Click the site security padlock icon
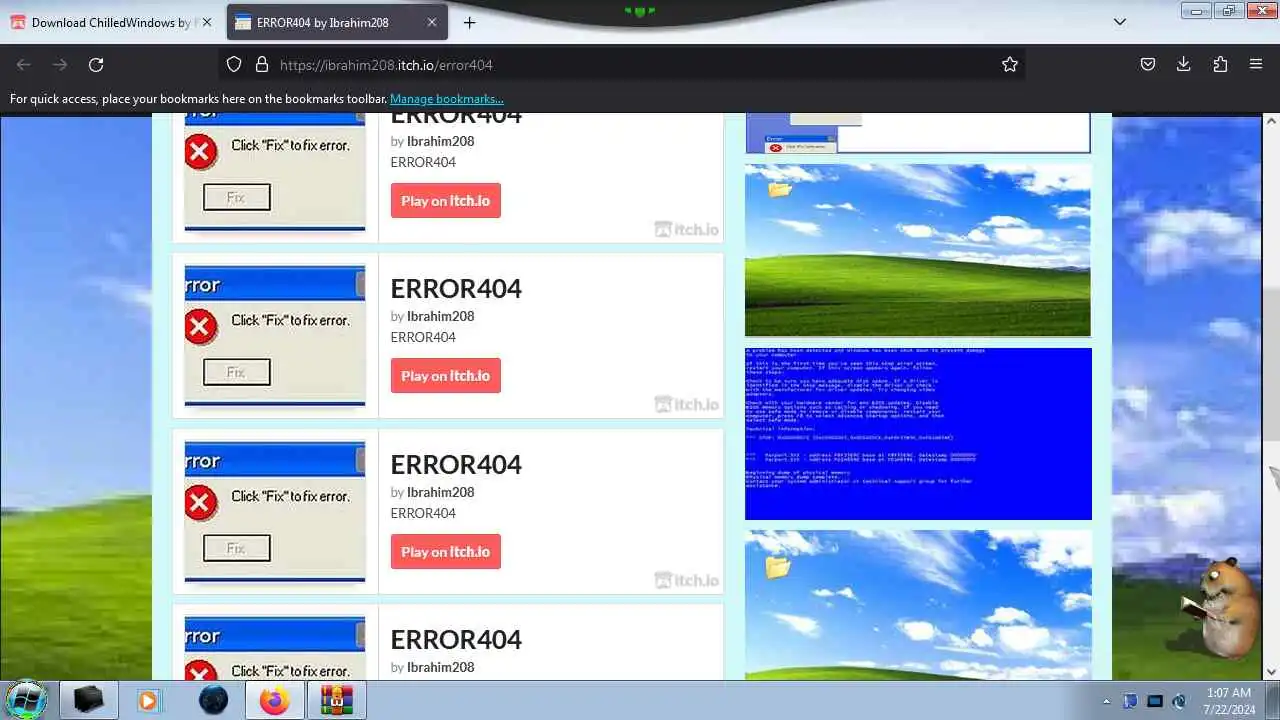The image size is (1280, 720). (262, 64)
